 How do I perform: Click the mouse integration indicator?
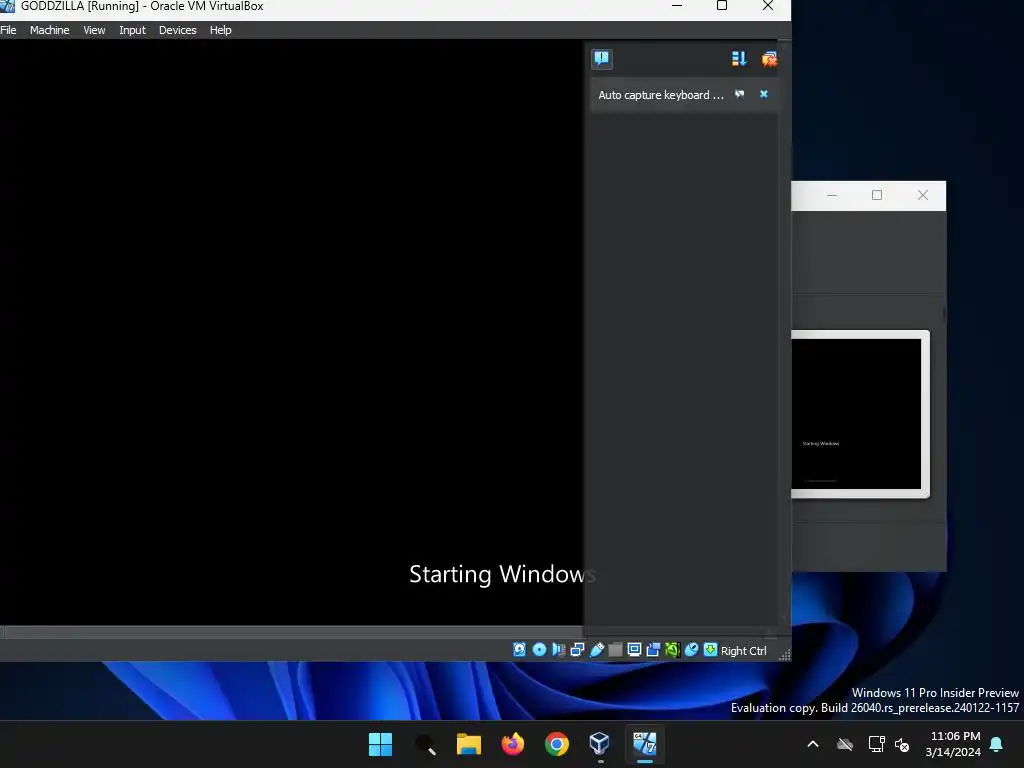click(692, 649)
